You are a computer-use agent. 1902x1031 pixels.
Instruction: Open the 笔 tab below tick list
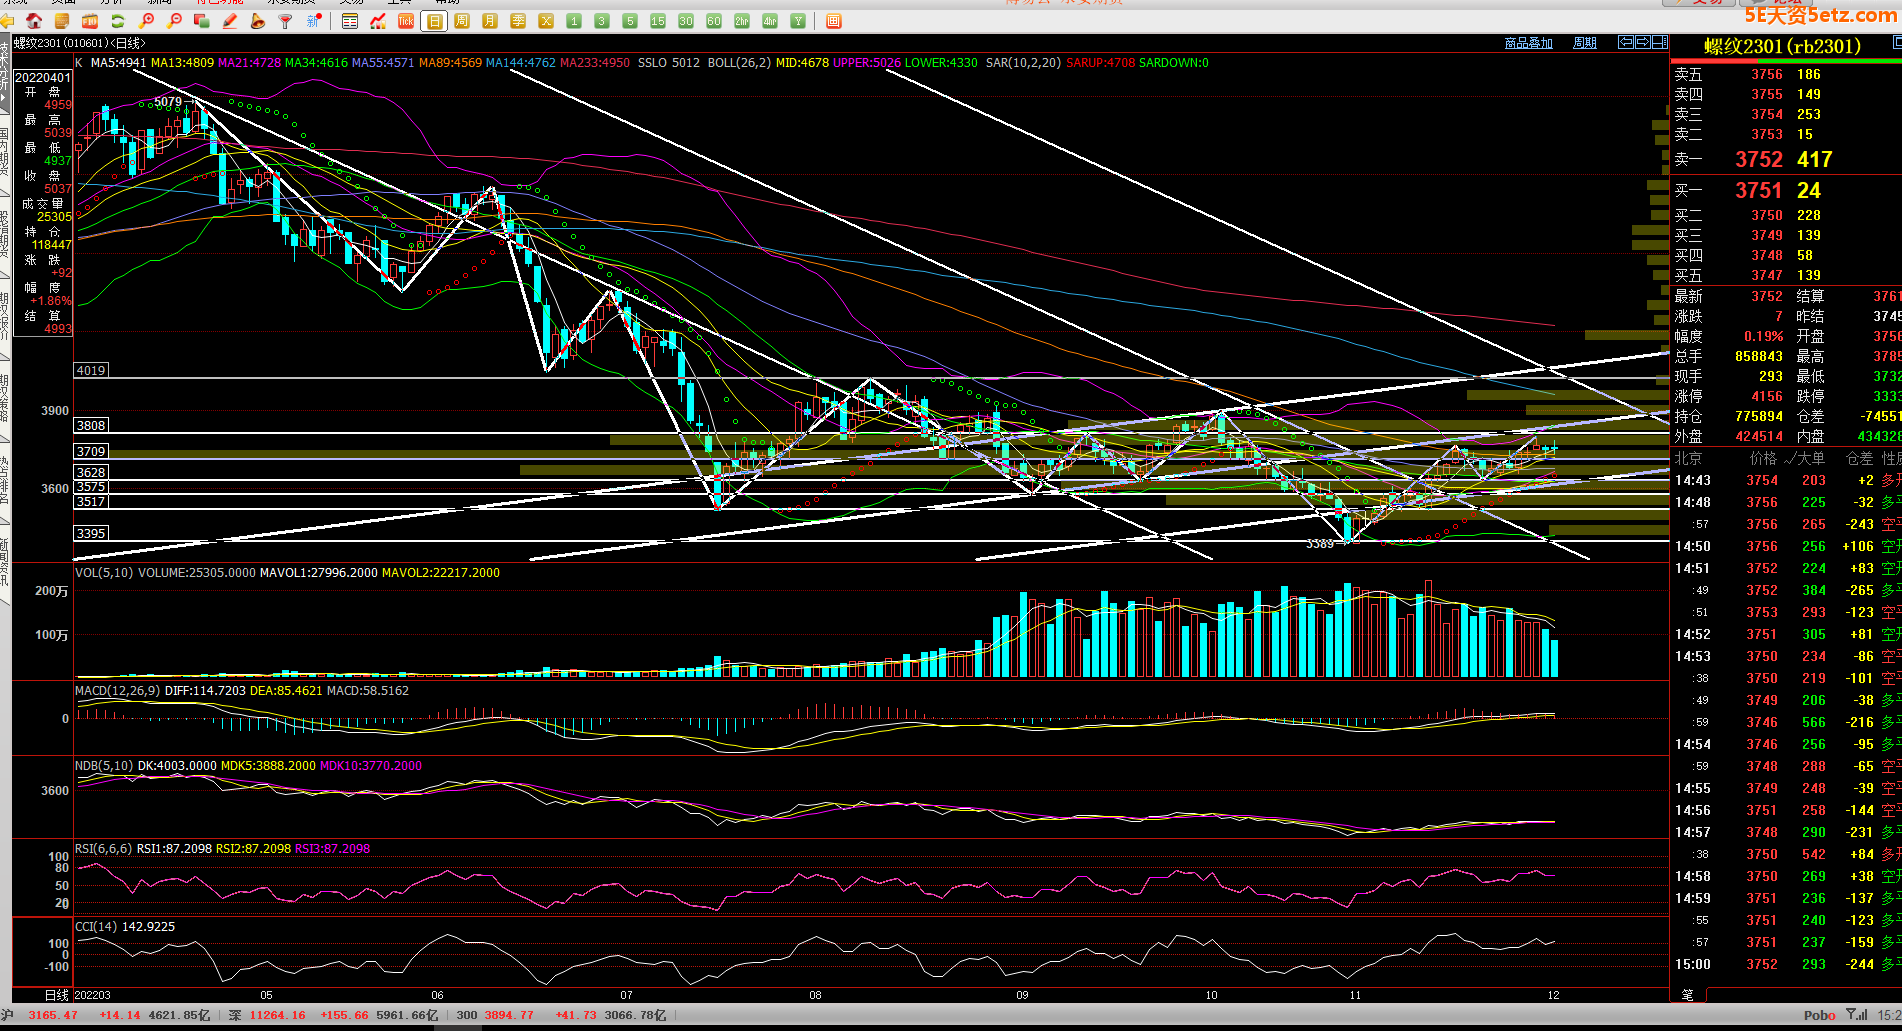pos(1687,995)
